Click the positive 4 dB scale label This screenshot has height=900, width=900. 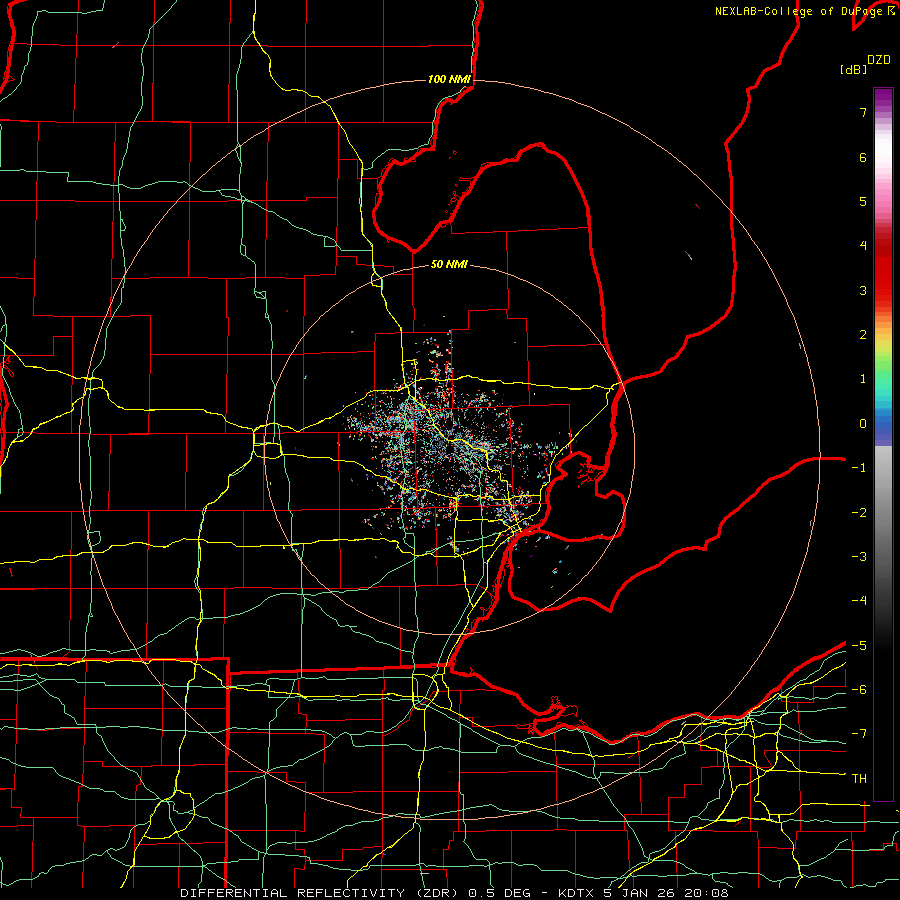(x=863, y=246)
